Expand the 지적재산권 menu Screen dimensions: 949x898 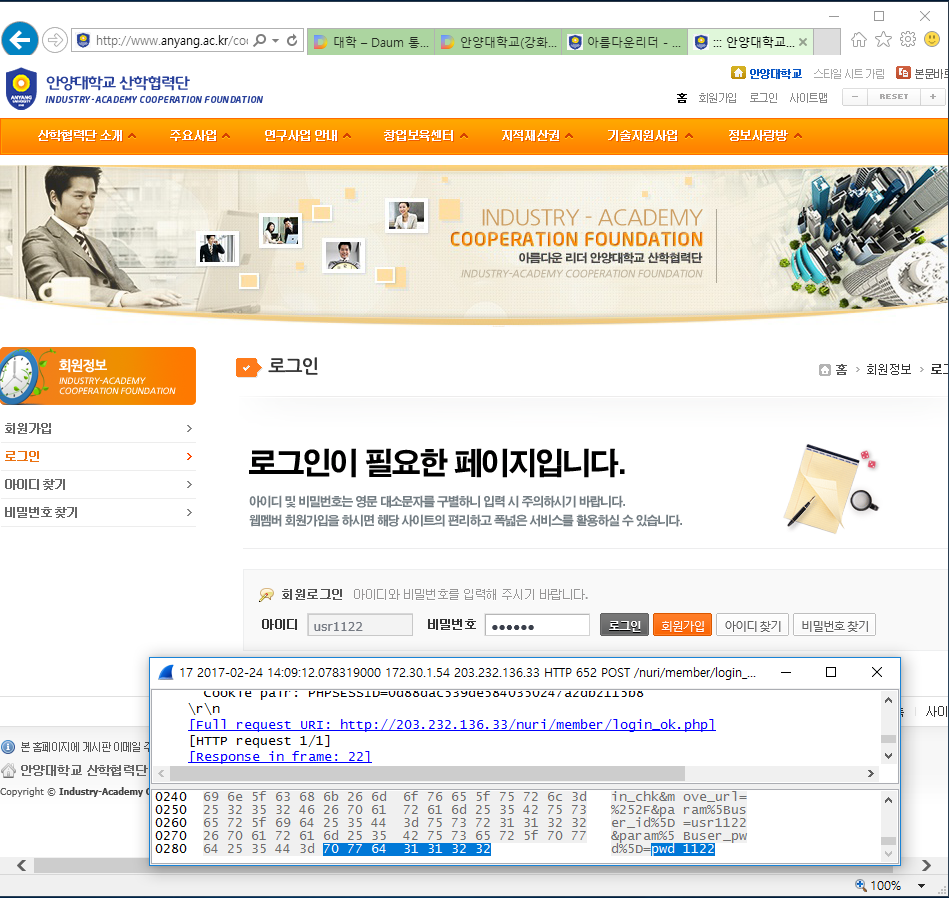(537, 136)
